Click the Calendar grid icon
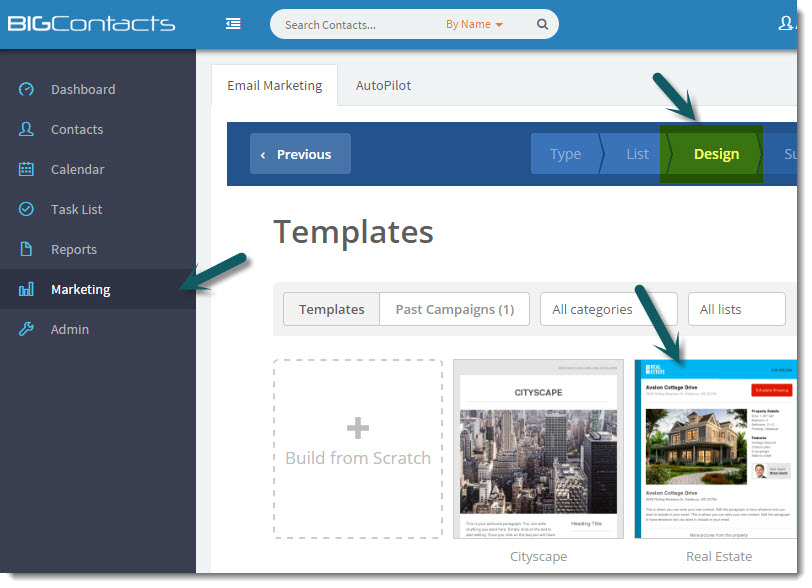 [x=26, y=169]
